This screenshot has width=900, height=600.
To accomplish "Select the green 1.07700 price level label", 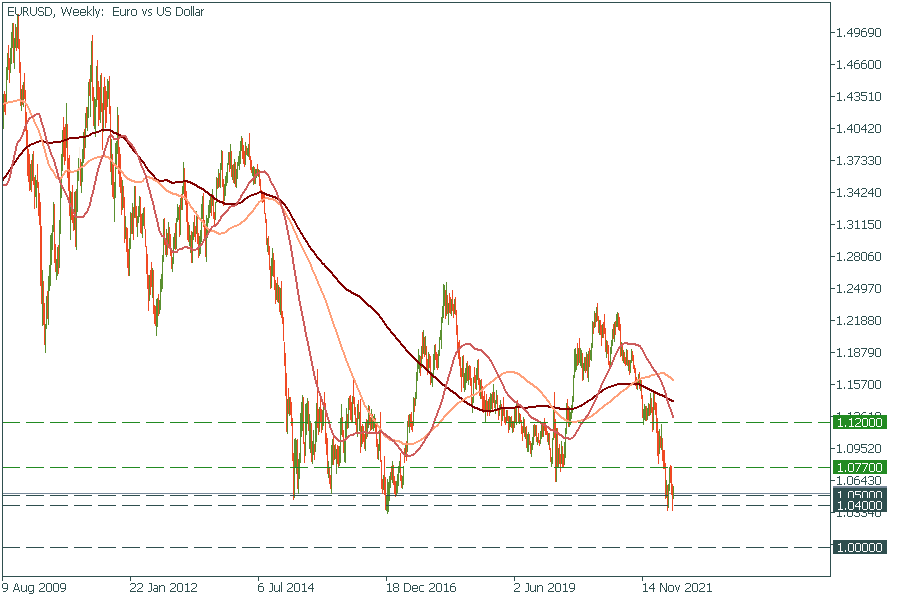I will 858,467.
